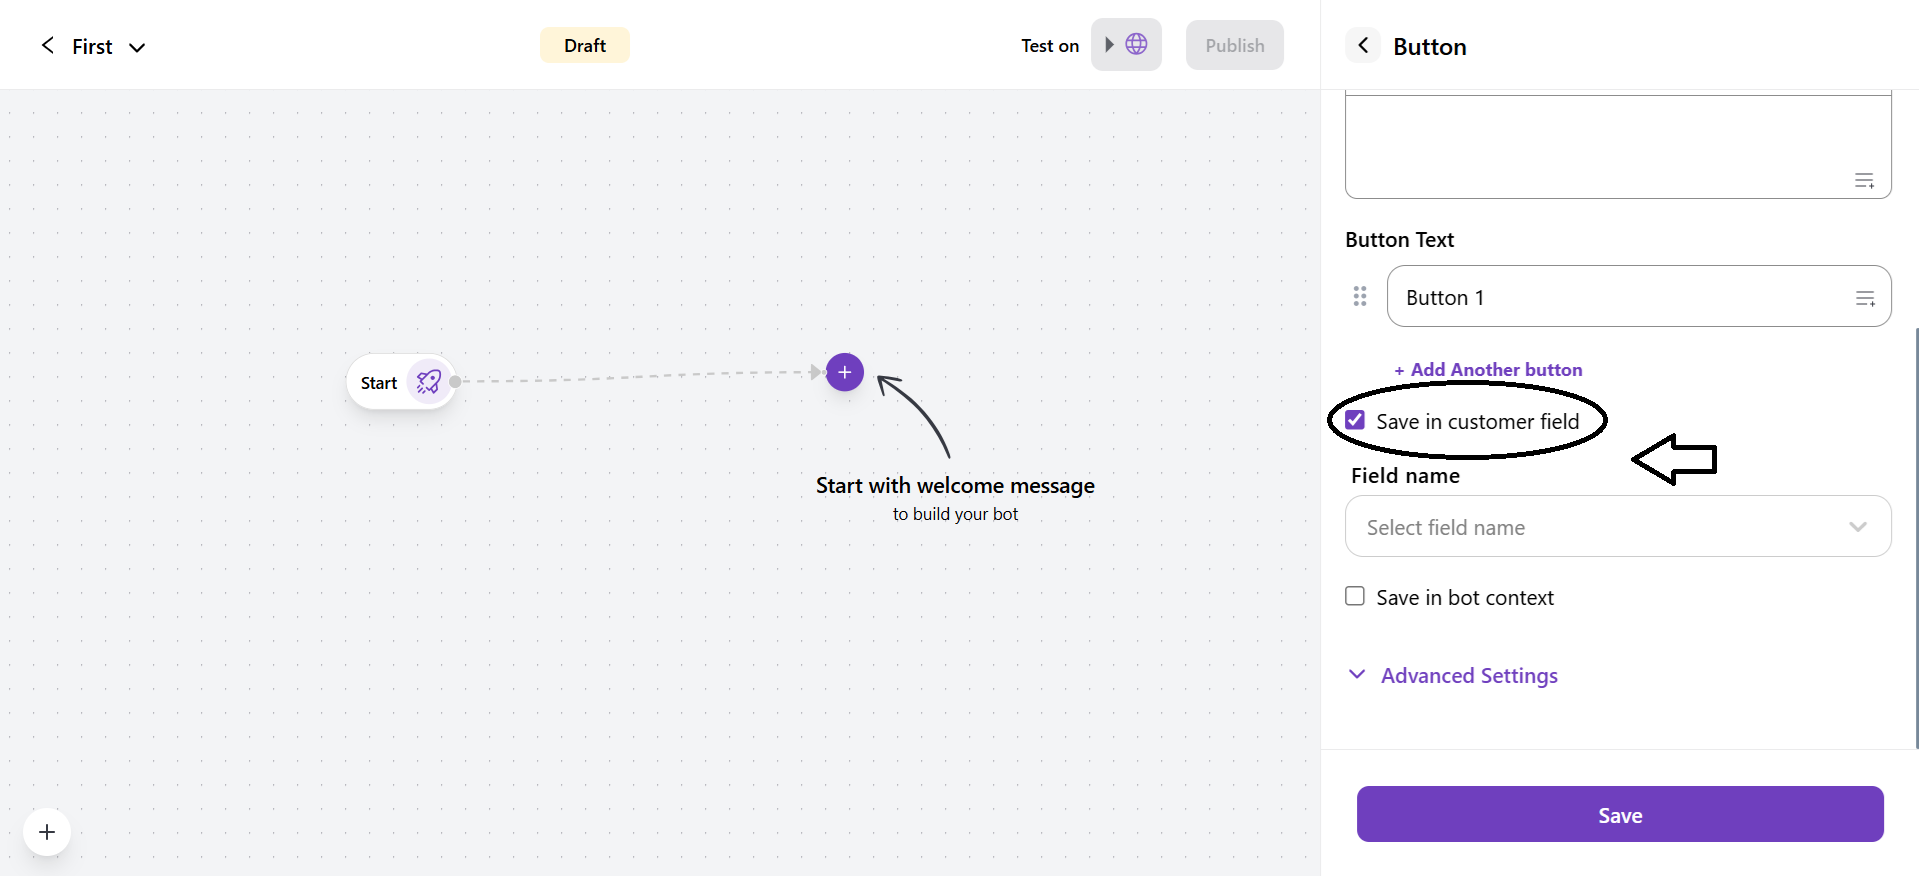Select the Start node rocket icon

[x=429, y=382]
